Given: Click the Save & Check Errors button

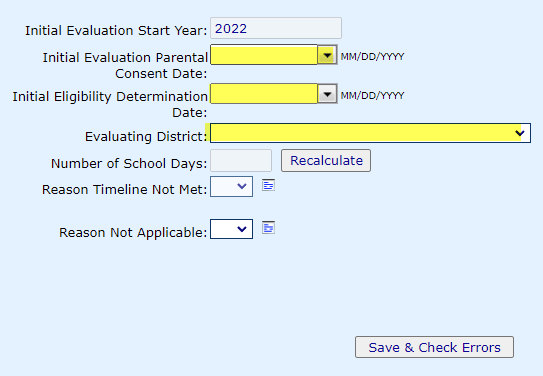Looking at the screenshot, I should (434, 347).
